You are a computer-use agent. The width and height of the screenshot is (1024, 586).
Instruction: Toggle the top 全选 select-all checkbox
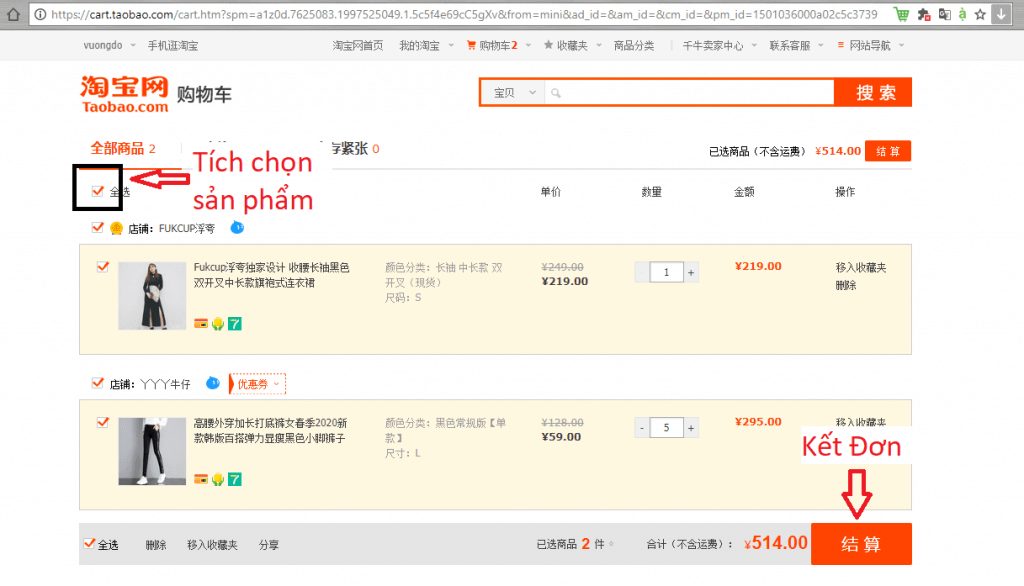coord(98,191)
